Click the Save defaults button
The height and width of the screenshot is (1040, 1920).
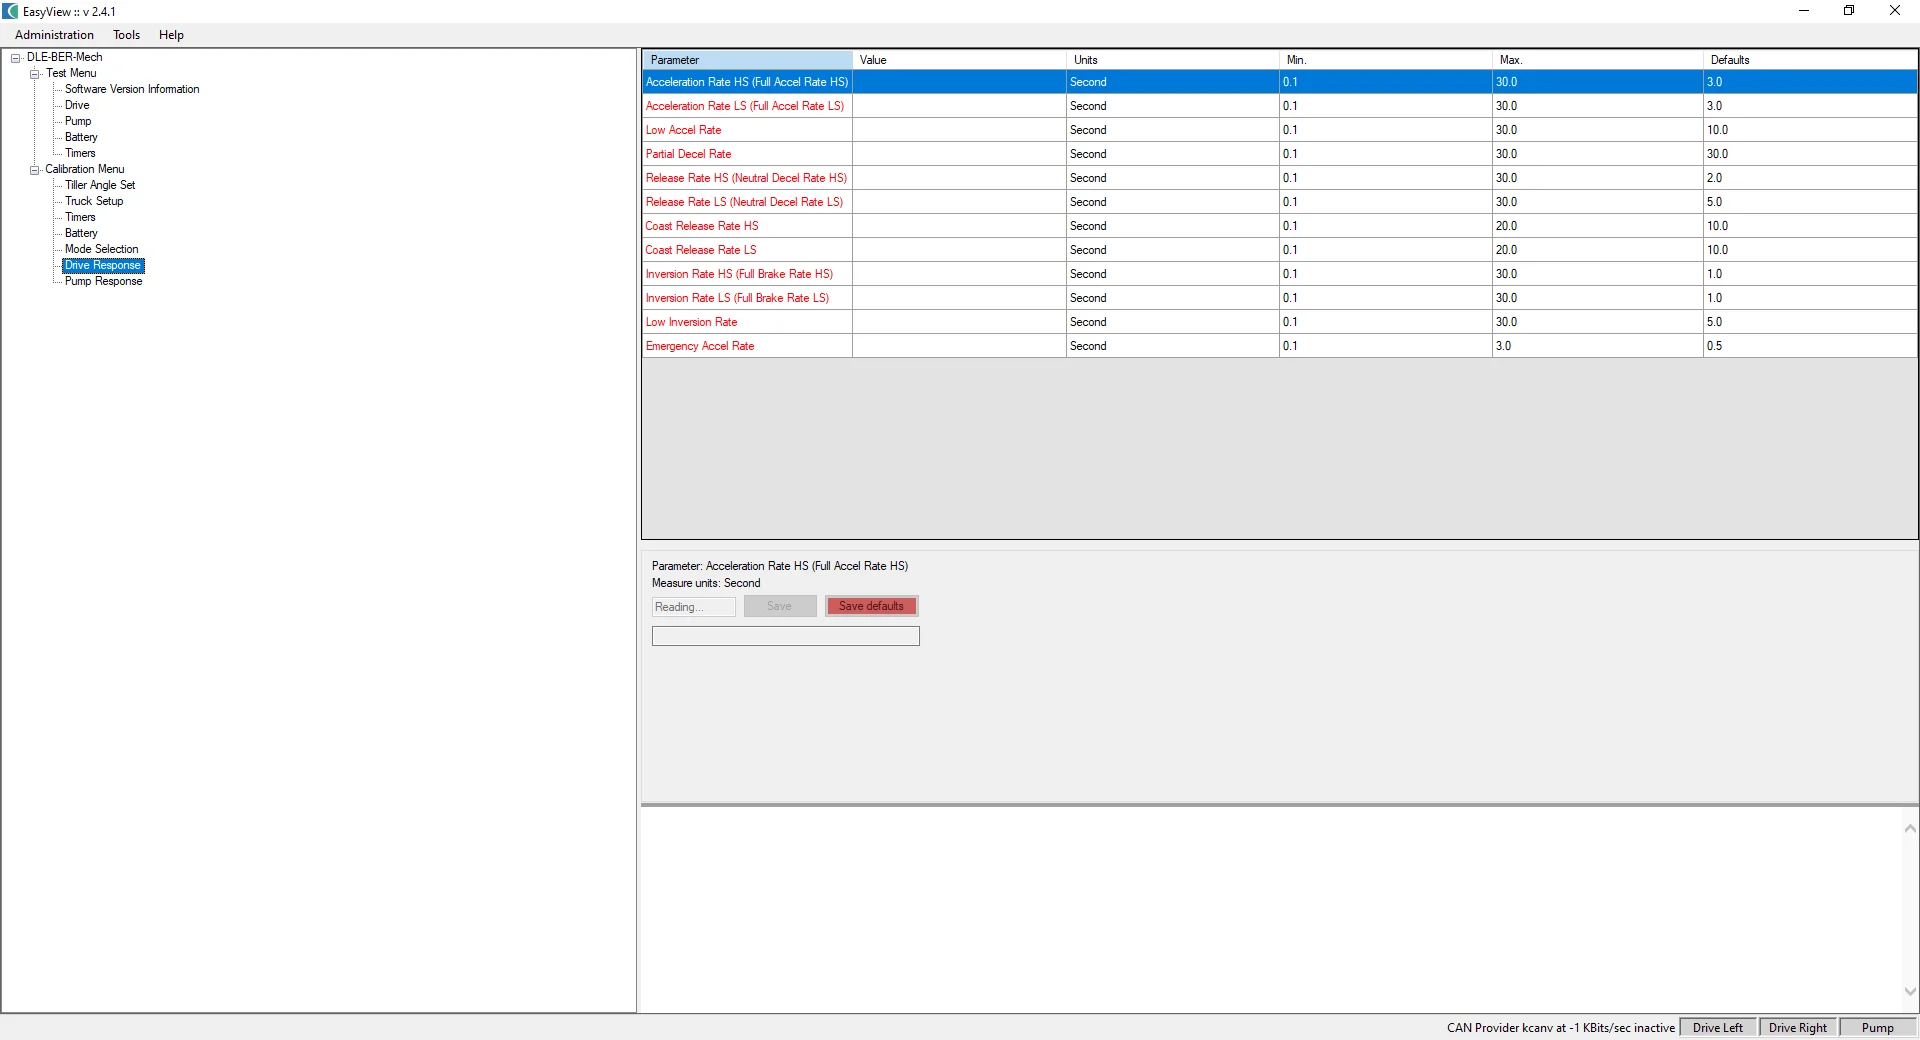[871, 606]
